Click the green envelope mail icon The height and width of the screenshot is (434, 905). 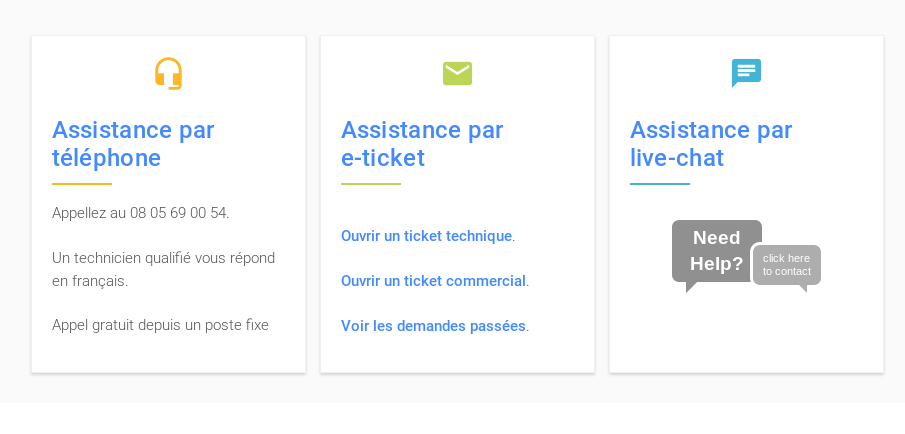[457, 73]
